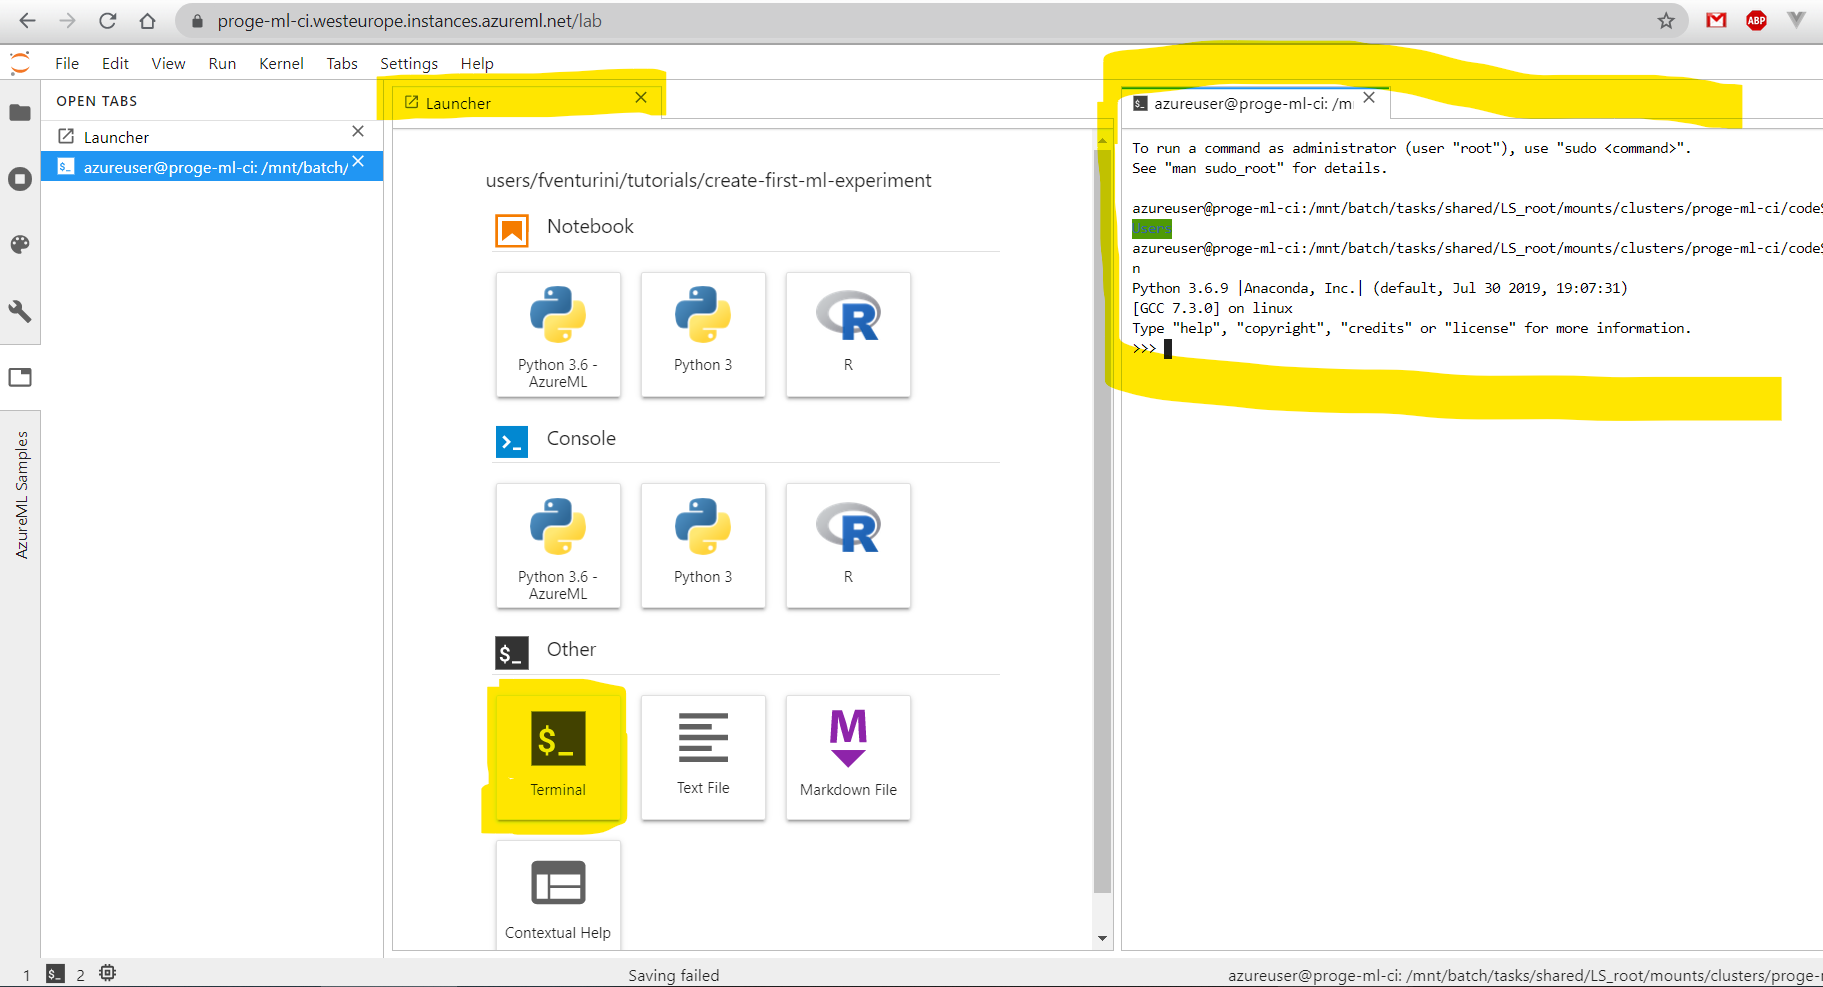The height and width of the screenshot is (987, 1823).
Task: Click the Other section heading
Action: click(571, 650)
